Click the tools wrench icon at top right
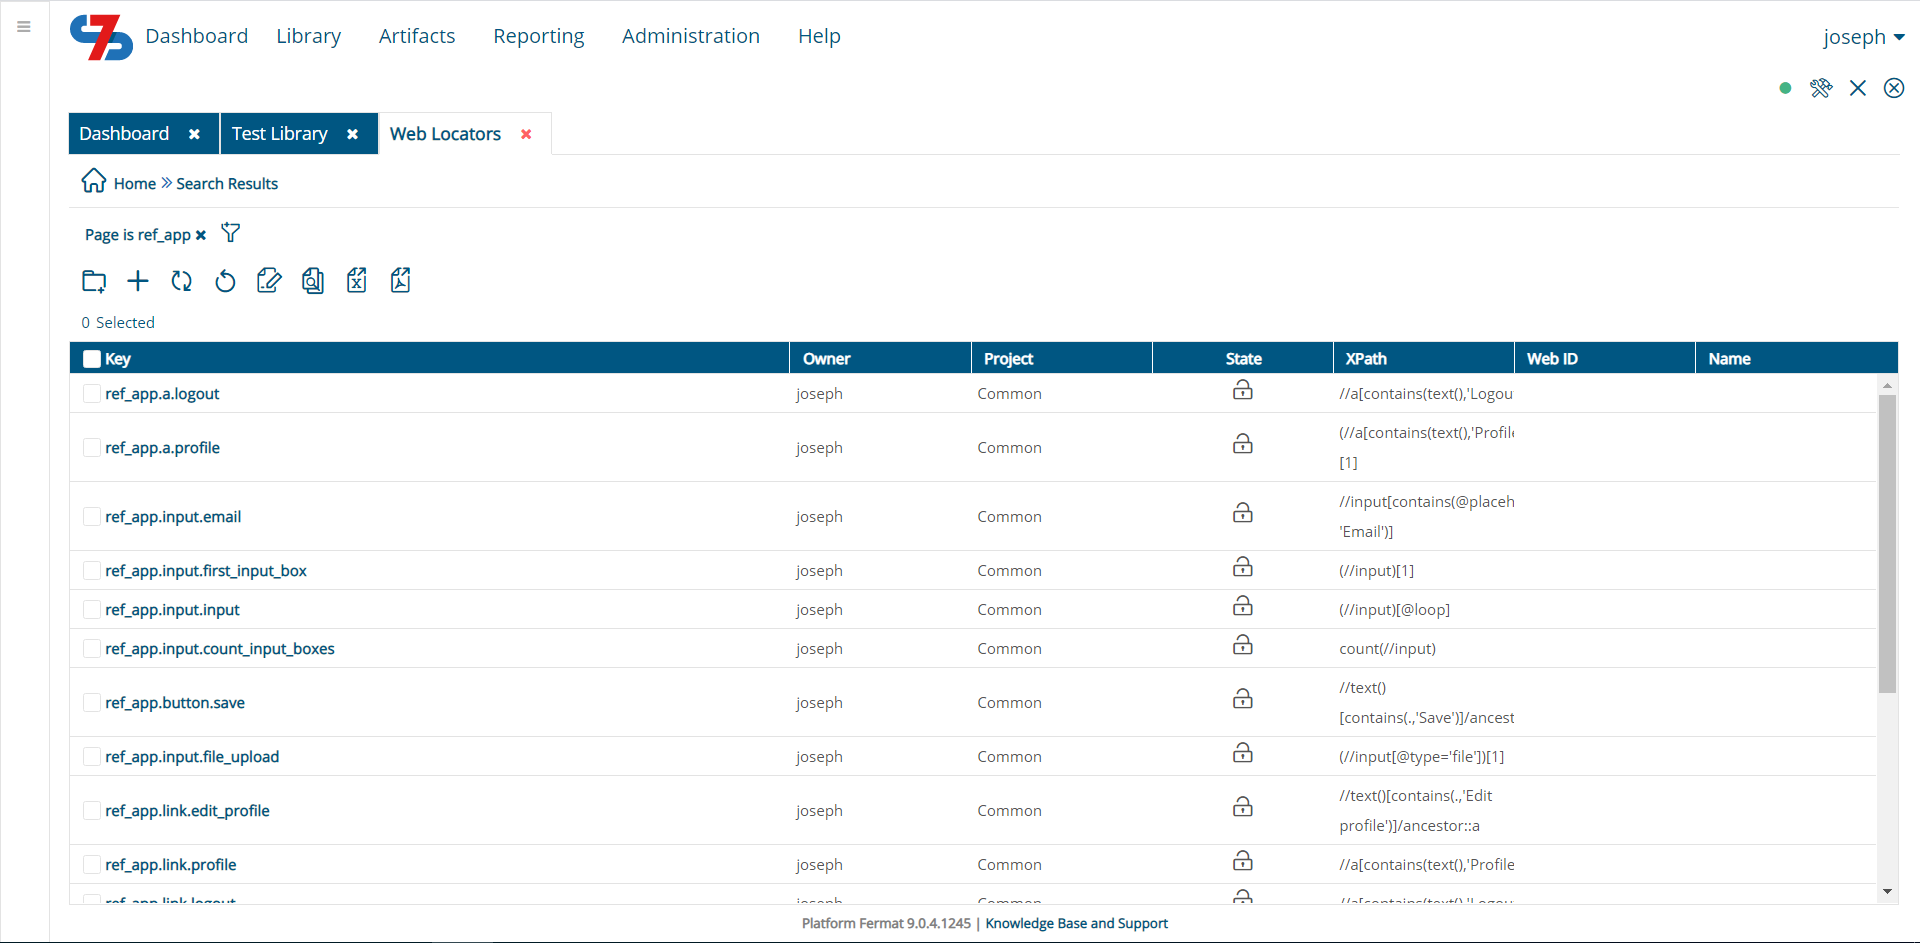The width and height of the screenshot is (1920, 943). pyautogui.click(x=1822, y=88)
